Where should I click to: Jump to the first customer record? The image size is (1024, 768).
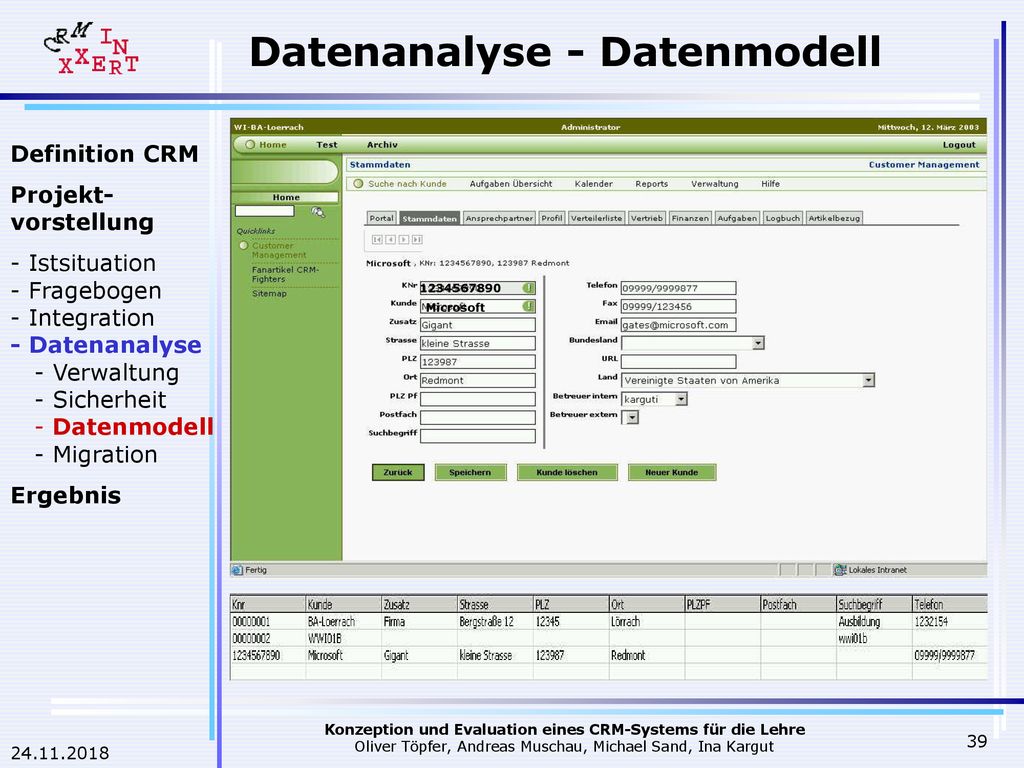click(x=377, y=240)
